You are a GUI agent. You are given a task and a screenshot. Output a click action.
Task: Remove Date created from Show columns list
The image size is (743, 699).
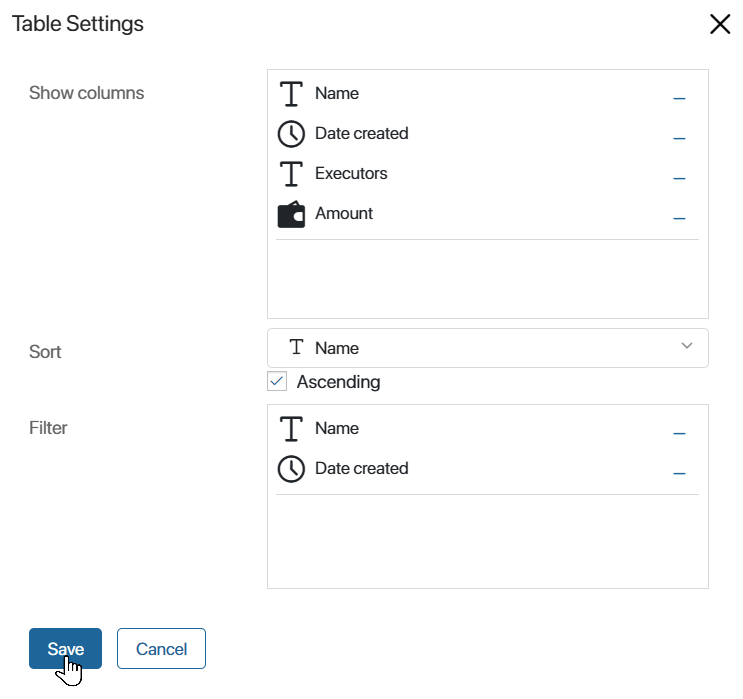[x=679, y=138]
